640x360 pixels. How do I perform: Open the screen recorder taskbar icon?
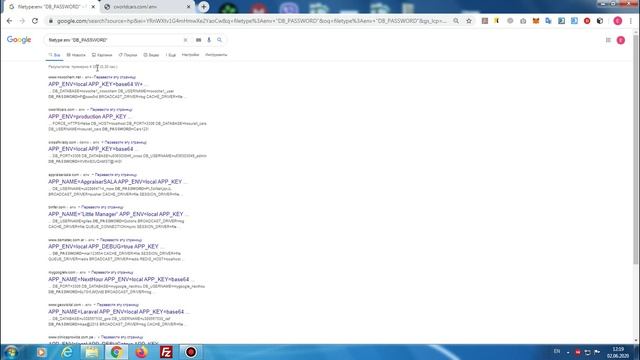191,352
